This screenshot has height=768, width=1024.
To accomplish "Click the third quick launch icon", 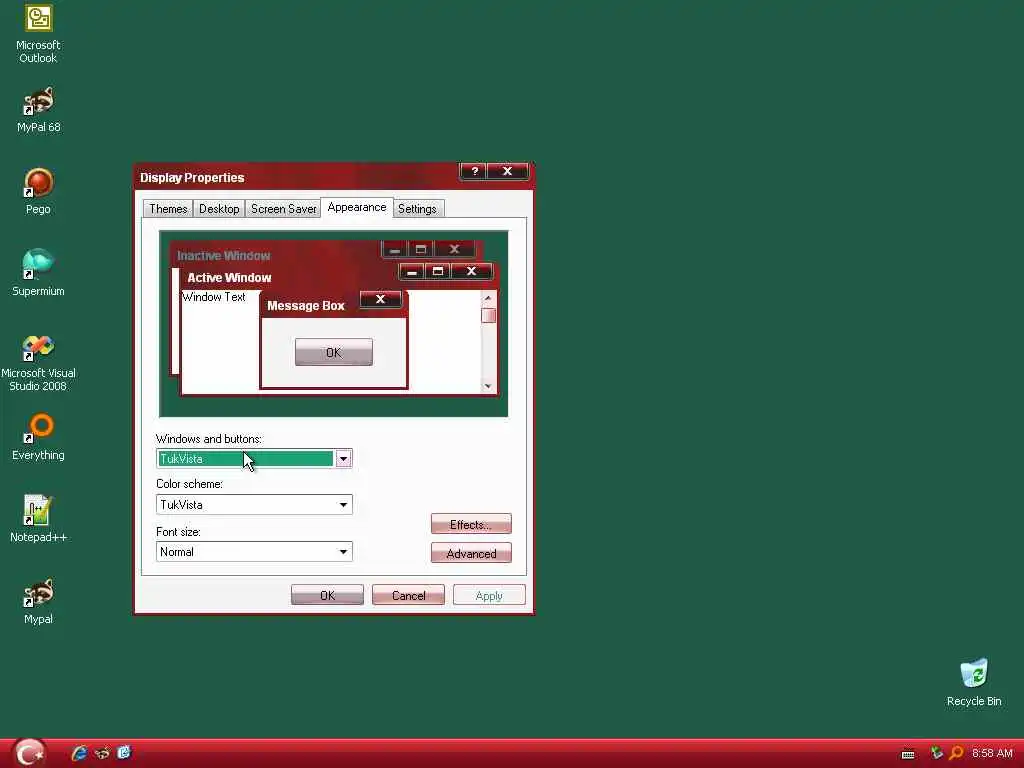I will coord(124,752).
